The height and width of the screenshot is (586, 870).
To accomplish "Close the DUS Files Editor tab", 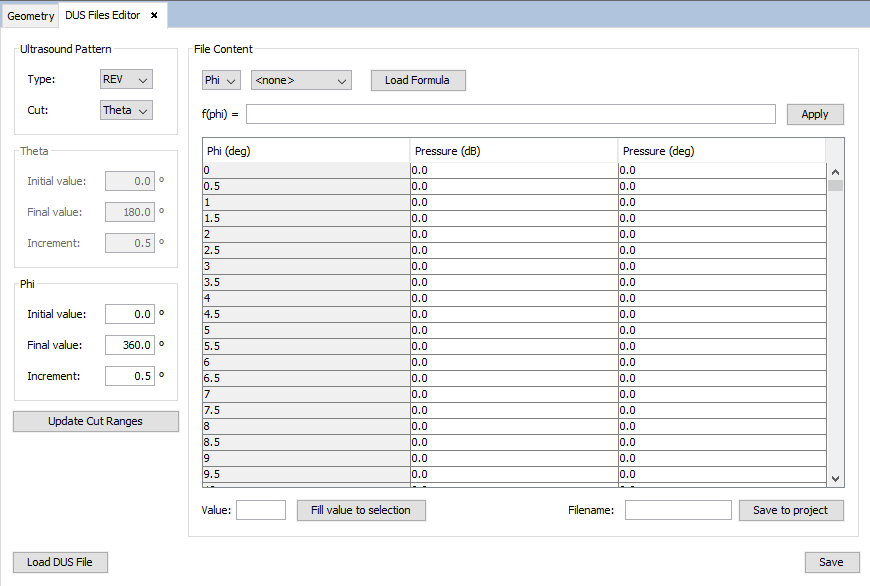I will (154, 15).
